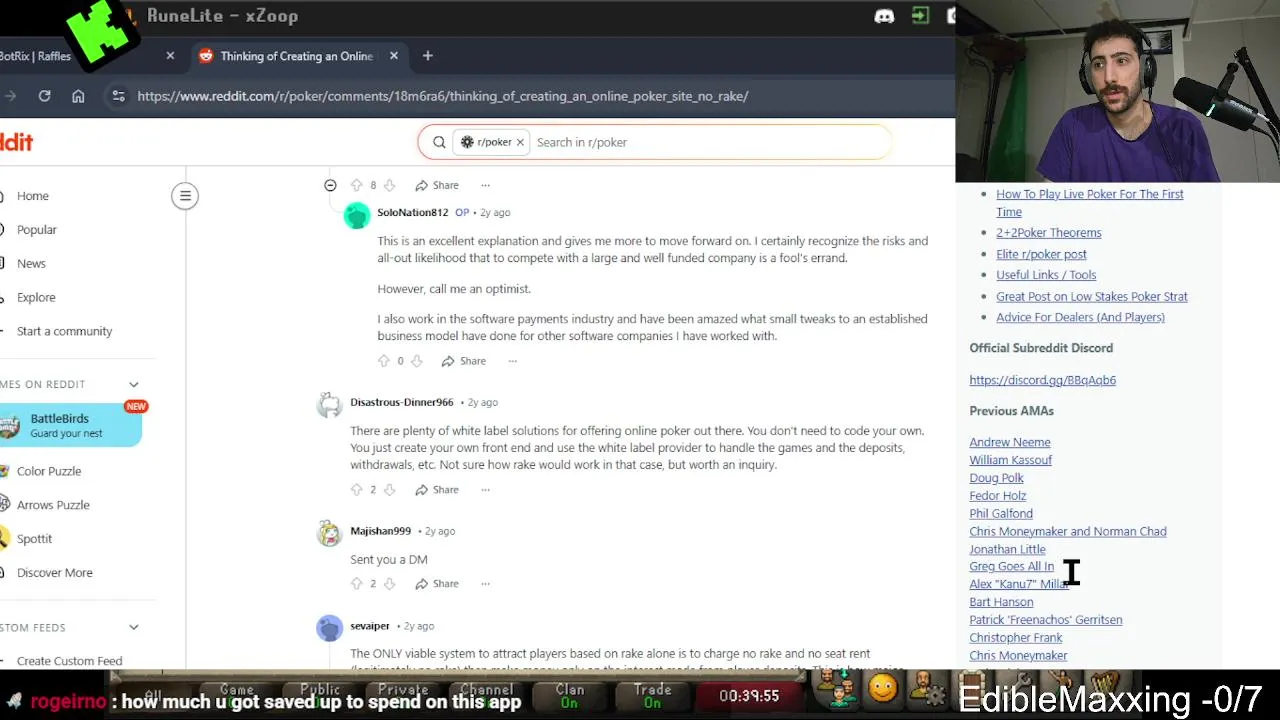
Task: Open Bart Hanson AMA link
Action: (1001, 602)
